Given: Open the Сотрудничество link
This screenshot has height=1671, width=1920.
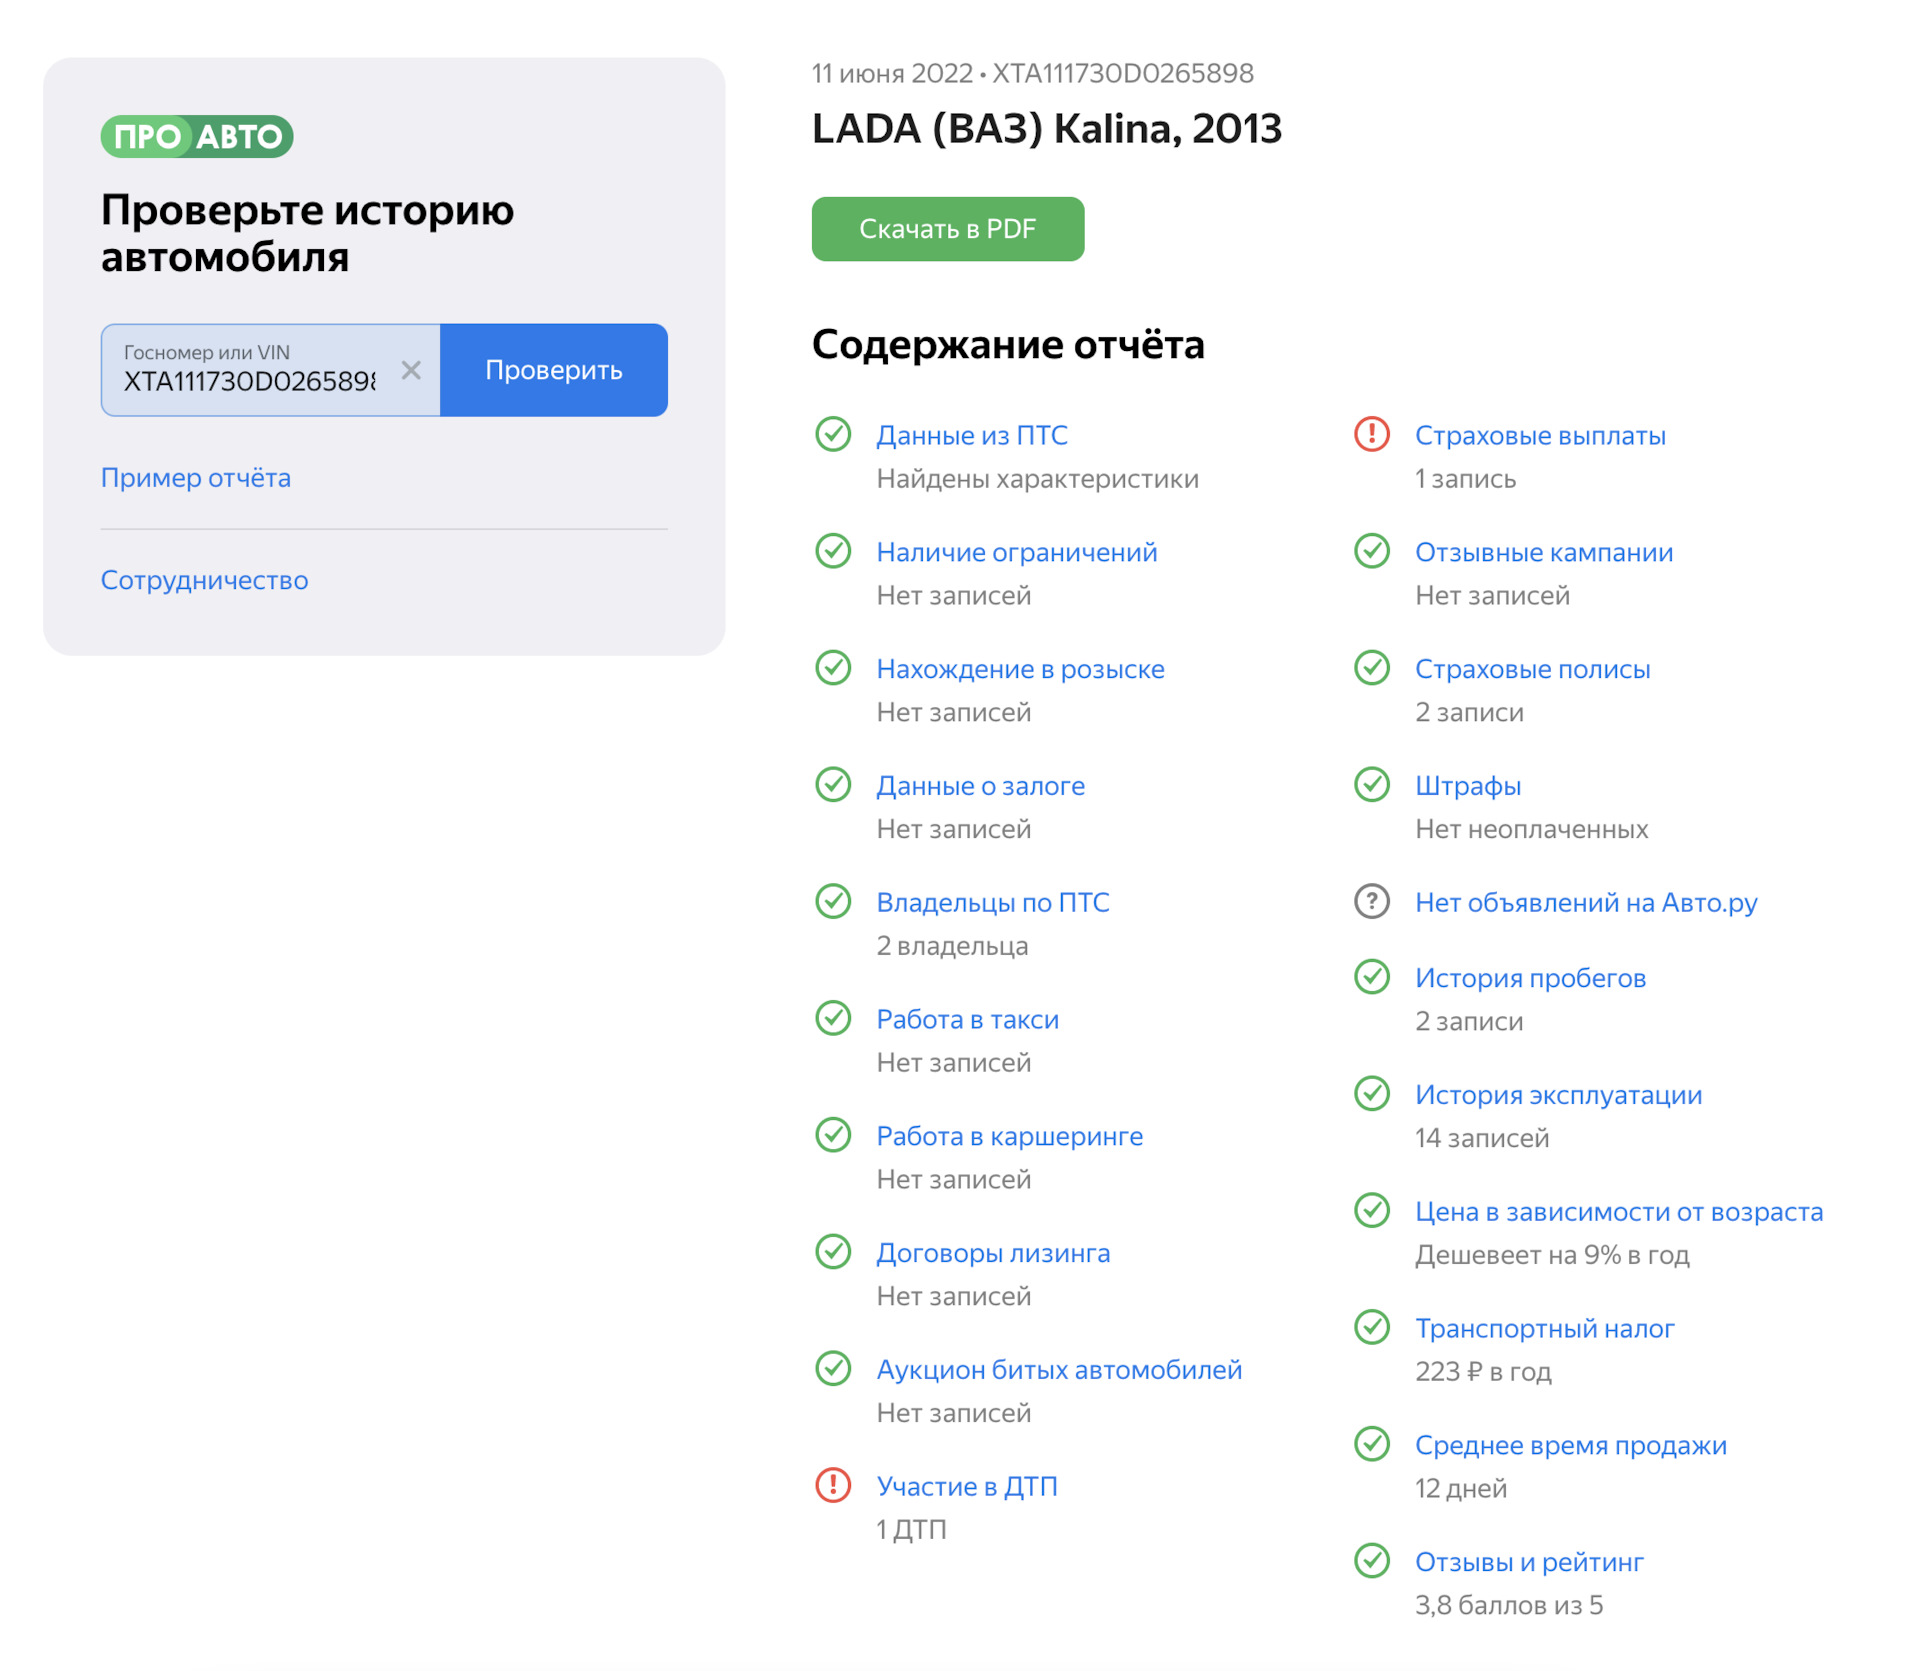Looking at the screenshot, I should (x=204, y=580).
